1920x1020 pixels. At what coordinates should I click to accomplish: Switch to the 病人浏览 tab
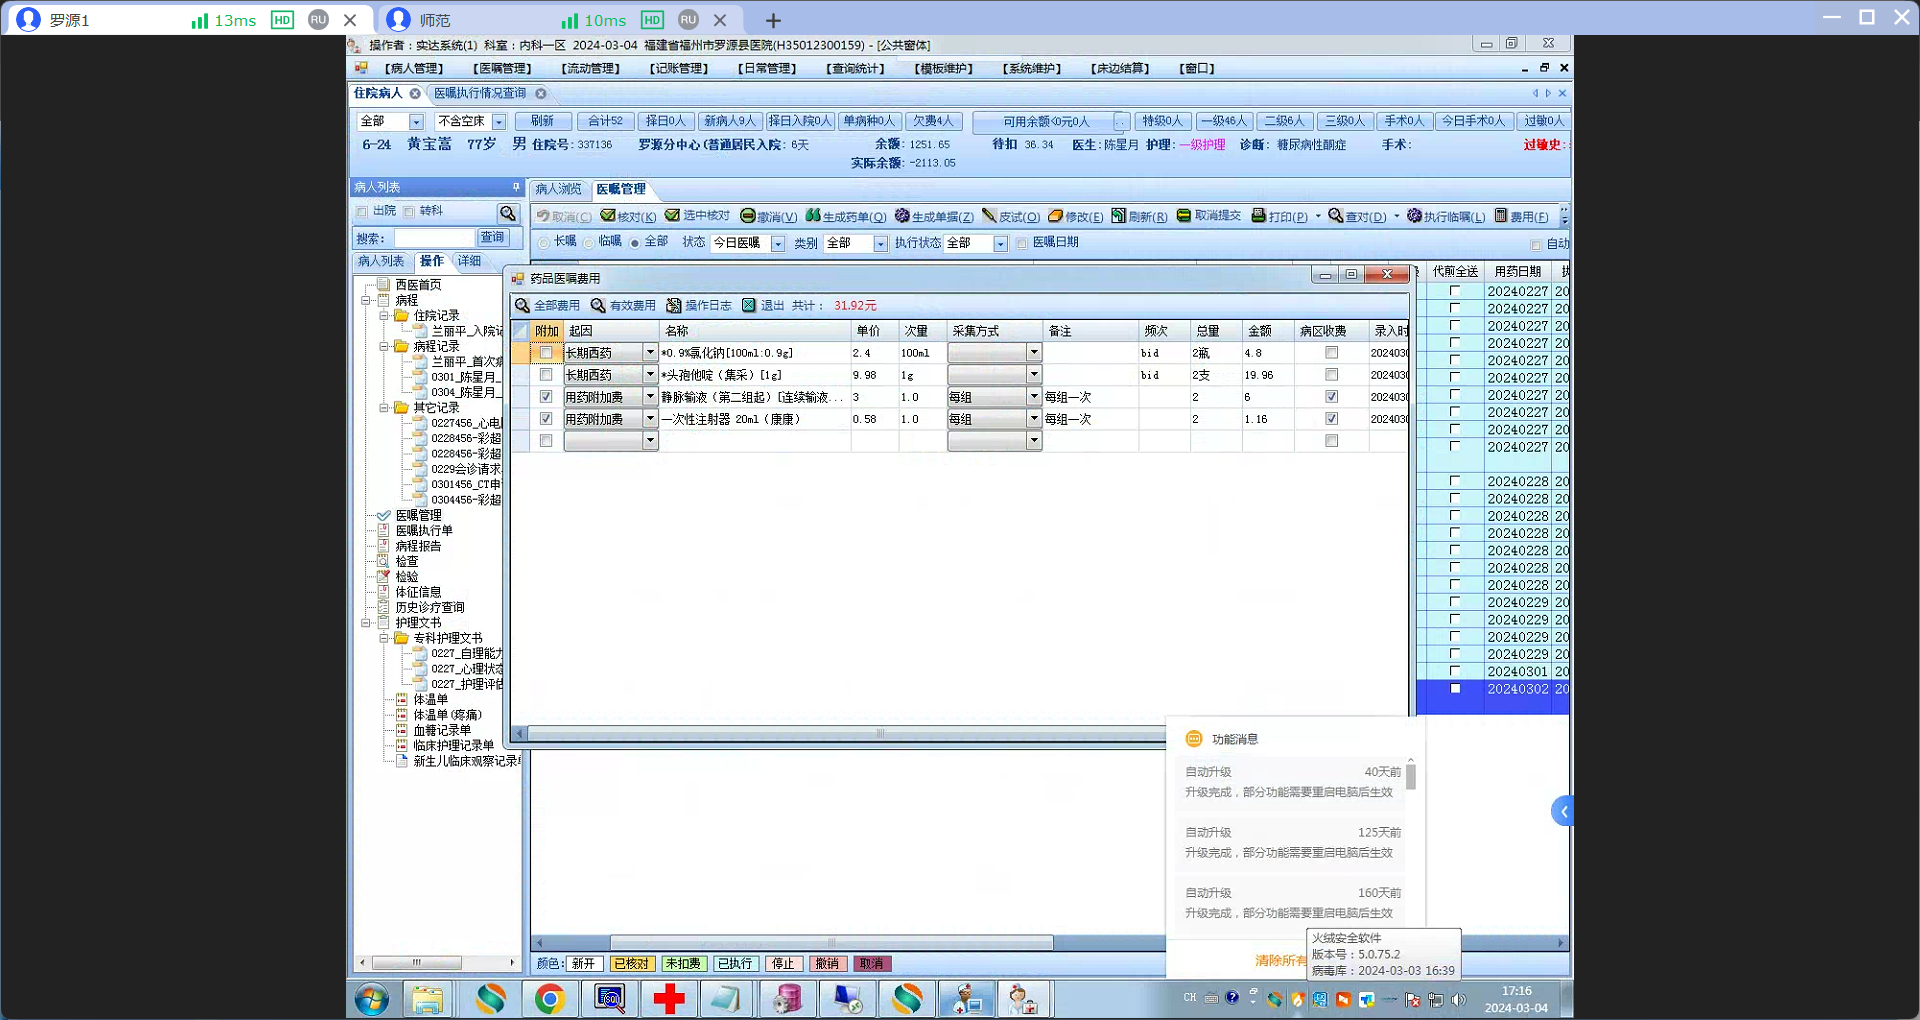tap(558, 189)
